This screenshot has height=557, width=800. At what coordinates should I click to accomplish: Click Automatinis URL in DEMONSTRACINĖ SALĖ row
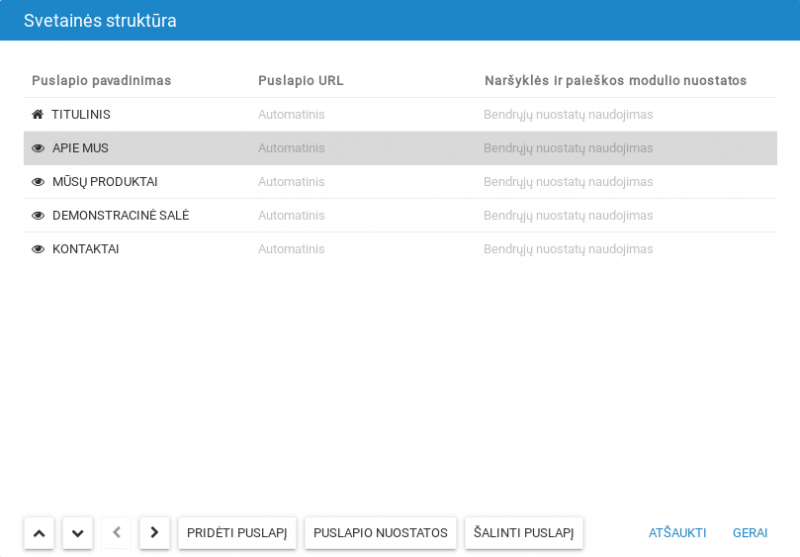pos(291,215)
